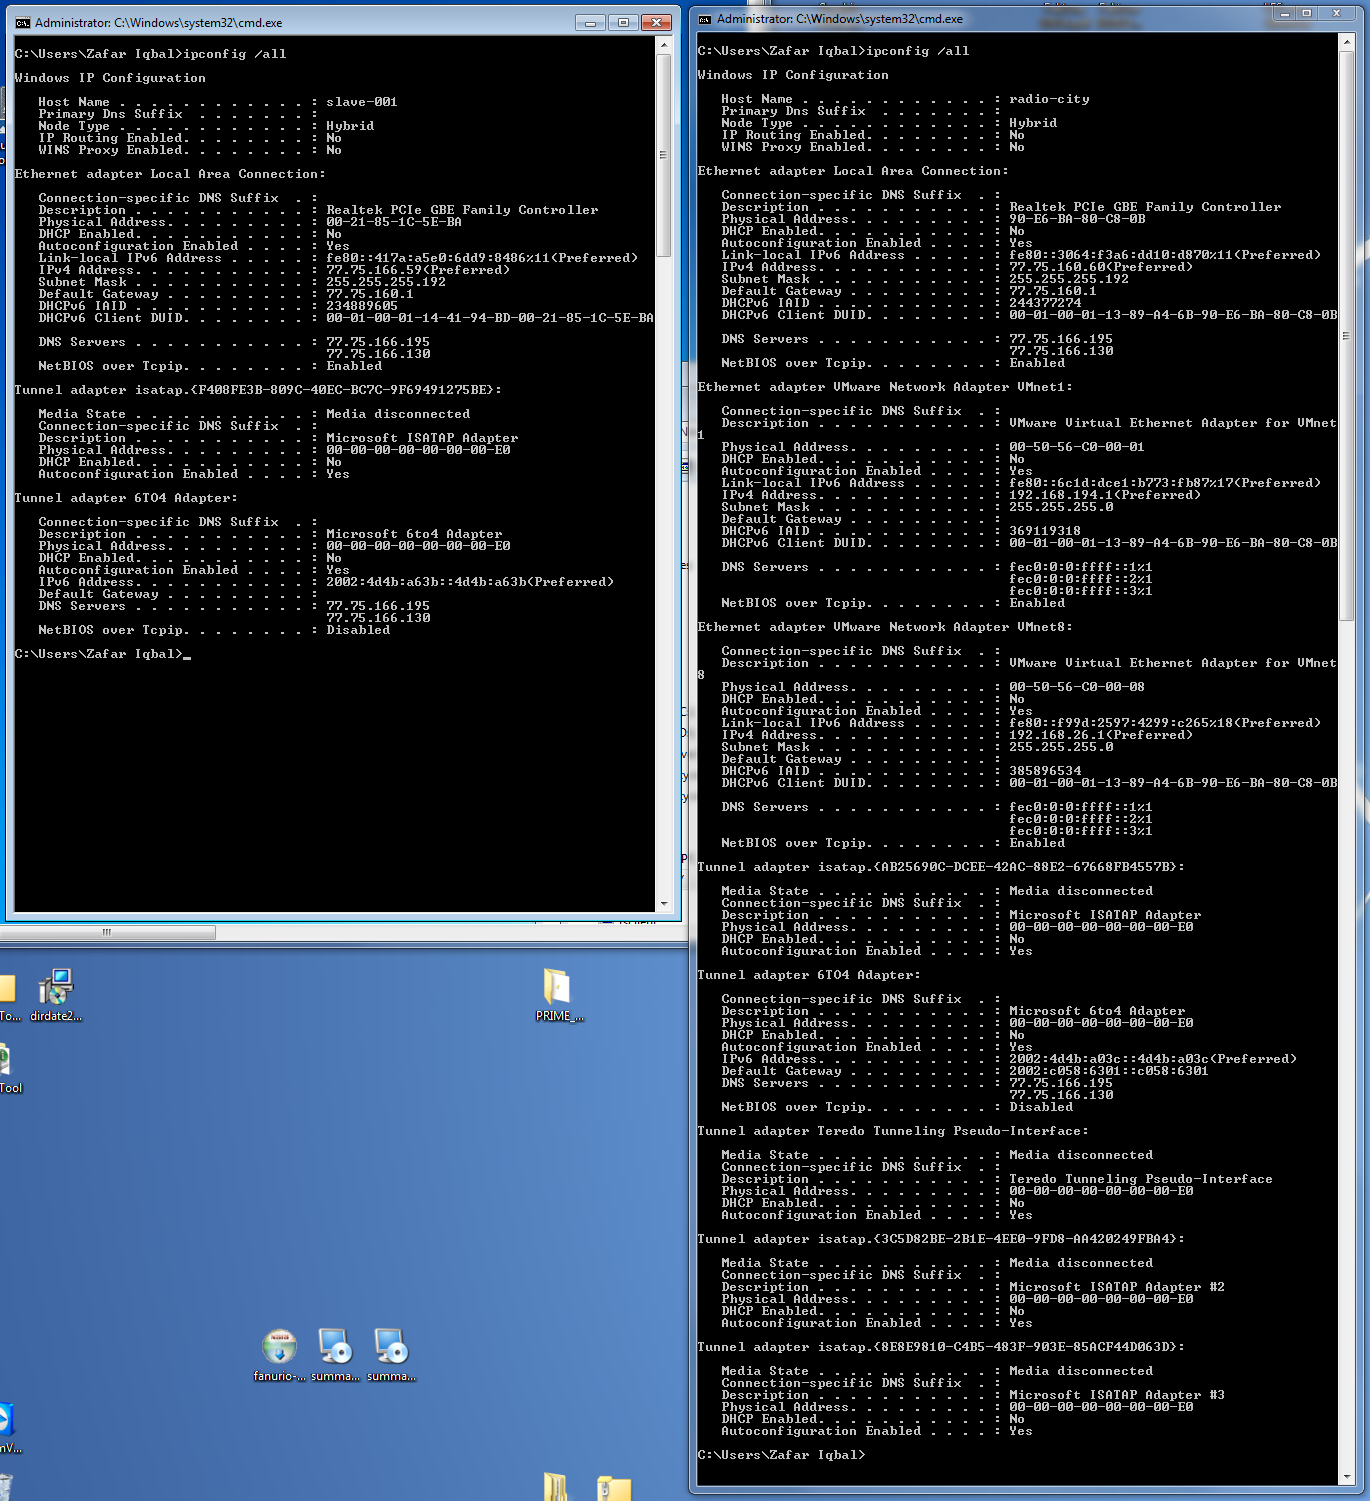
Task: Click the slave-001 cmd window system icon
Action: tap(23, 23)
